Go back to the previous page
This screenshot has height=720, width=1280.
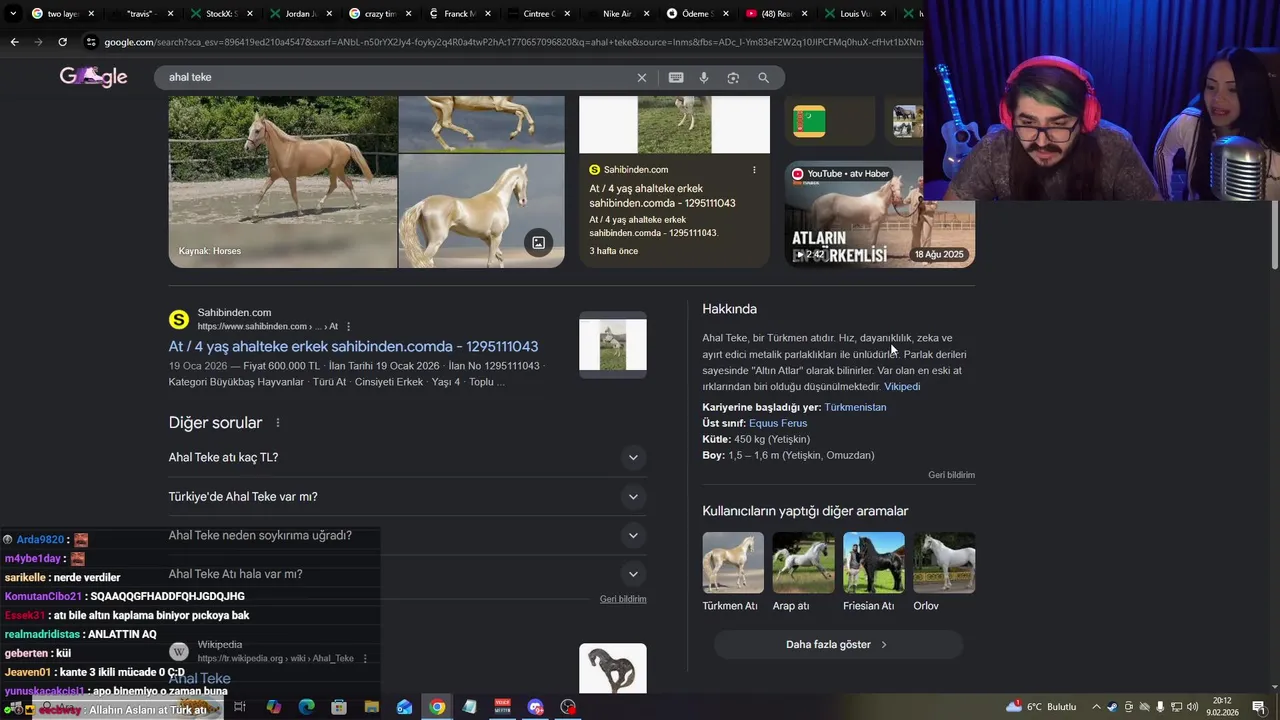tap(14, 42)
